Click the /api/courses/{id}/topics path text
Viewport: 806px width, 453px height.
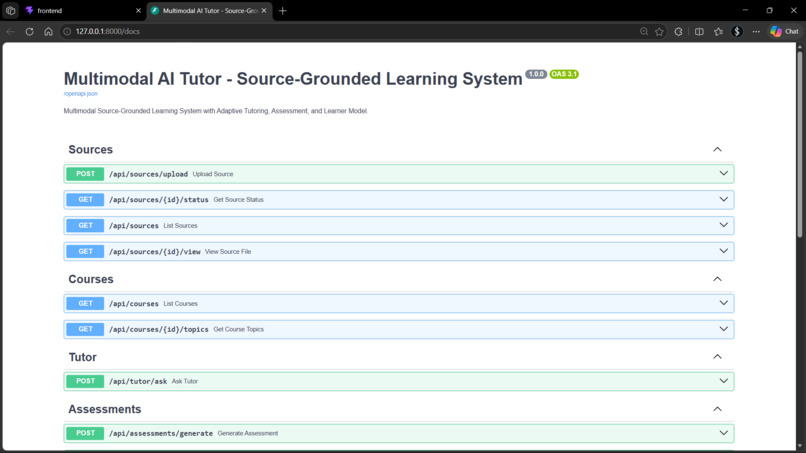pyautogui.click(x=158, y=330)
